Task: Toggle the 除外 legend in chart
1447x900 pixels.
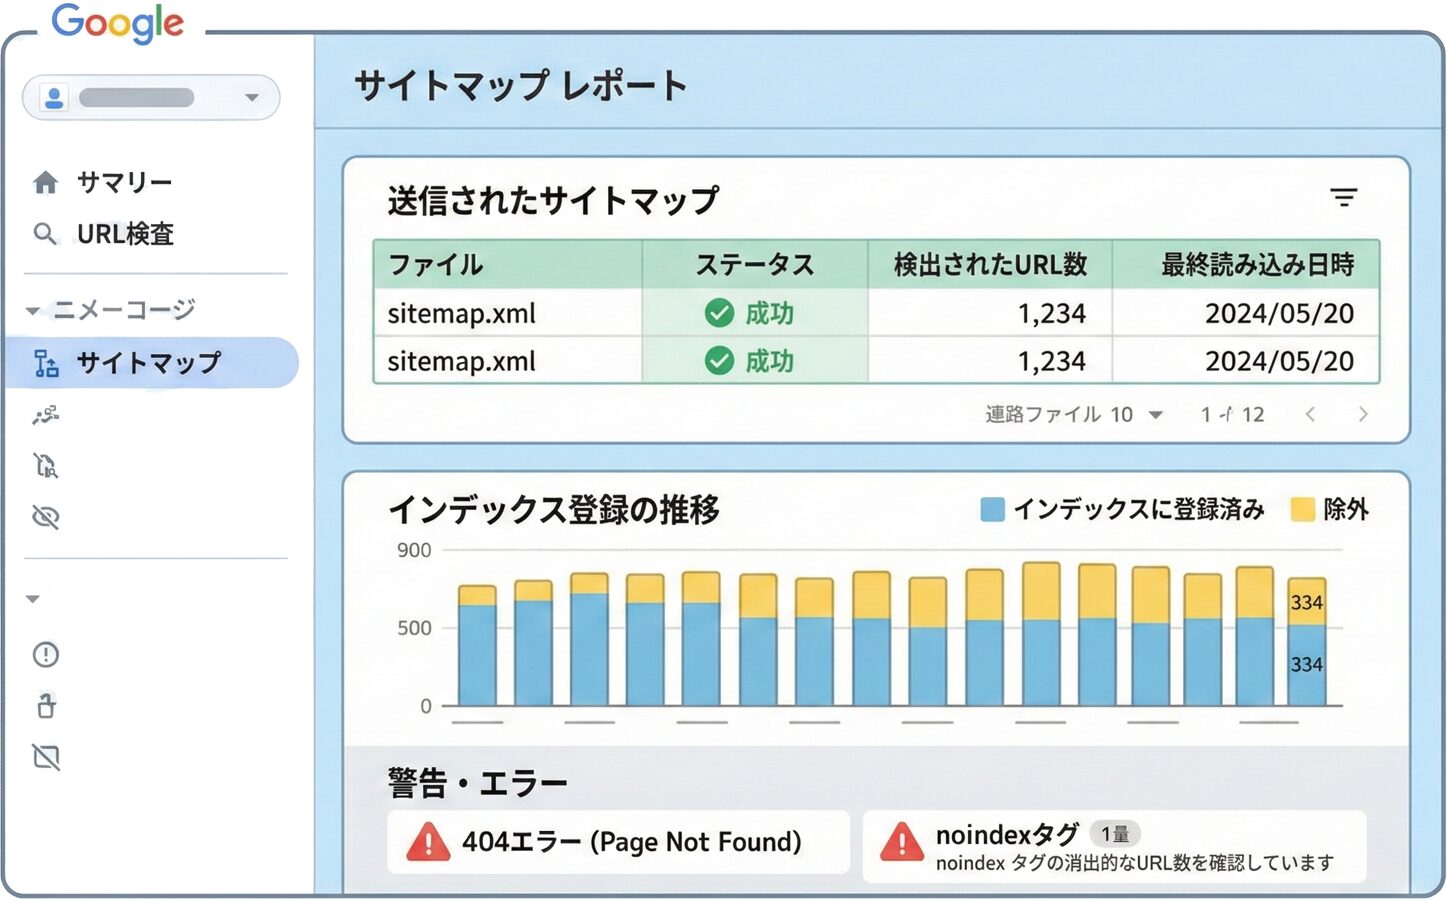Action: click(x=1330, y=509)
